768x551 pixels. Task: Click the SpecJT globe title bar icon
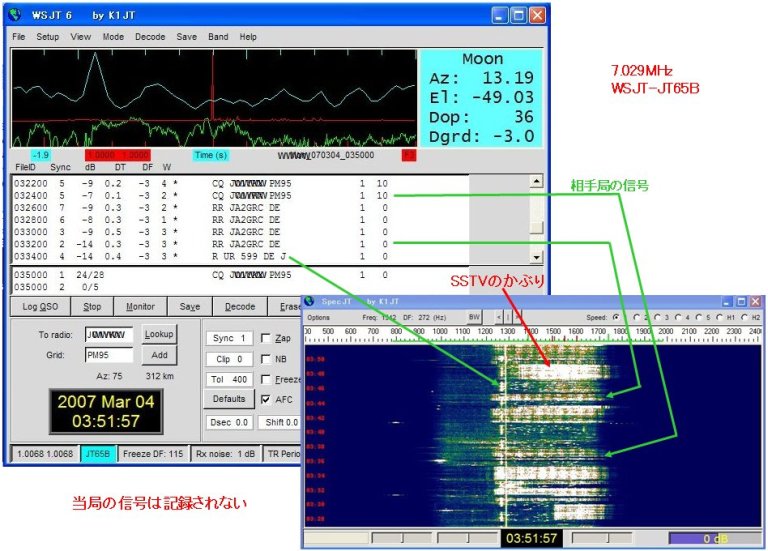point(310,301)
